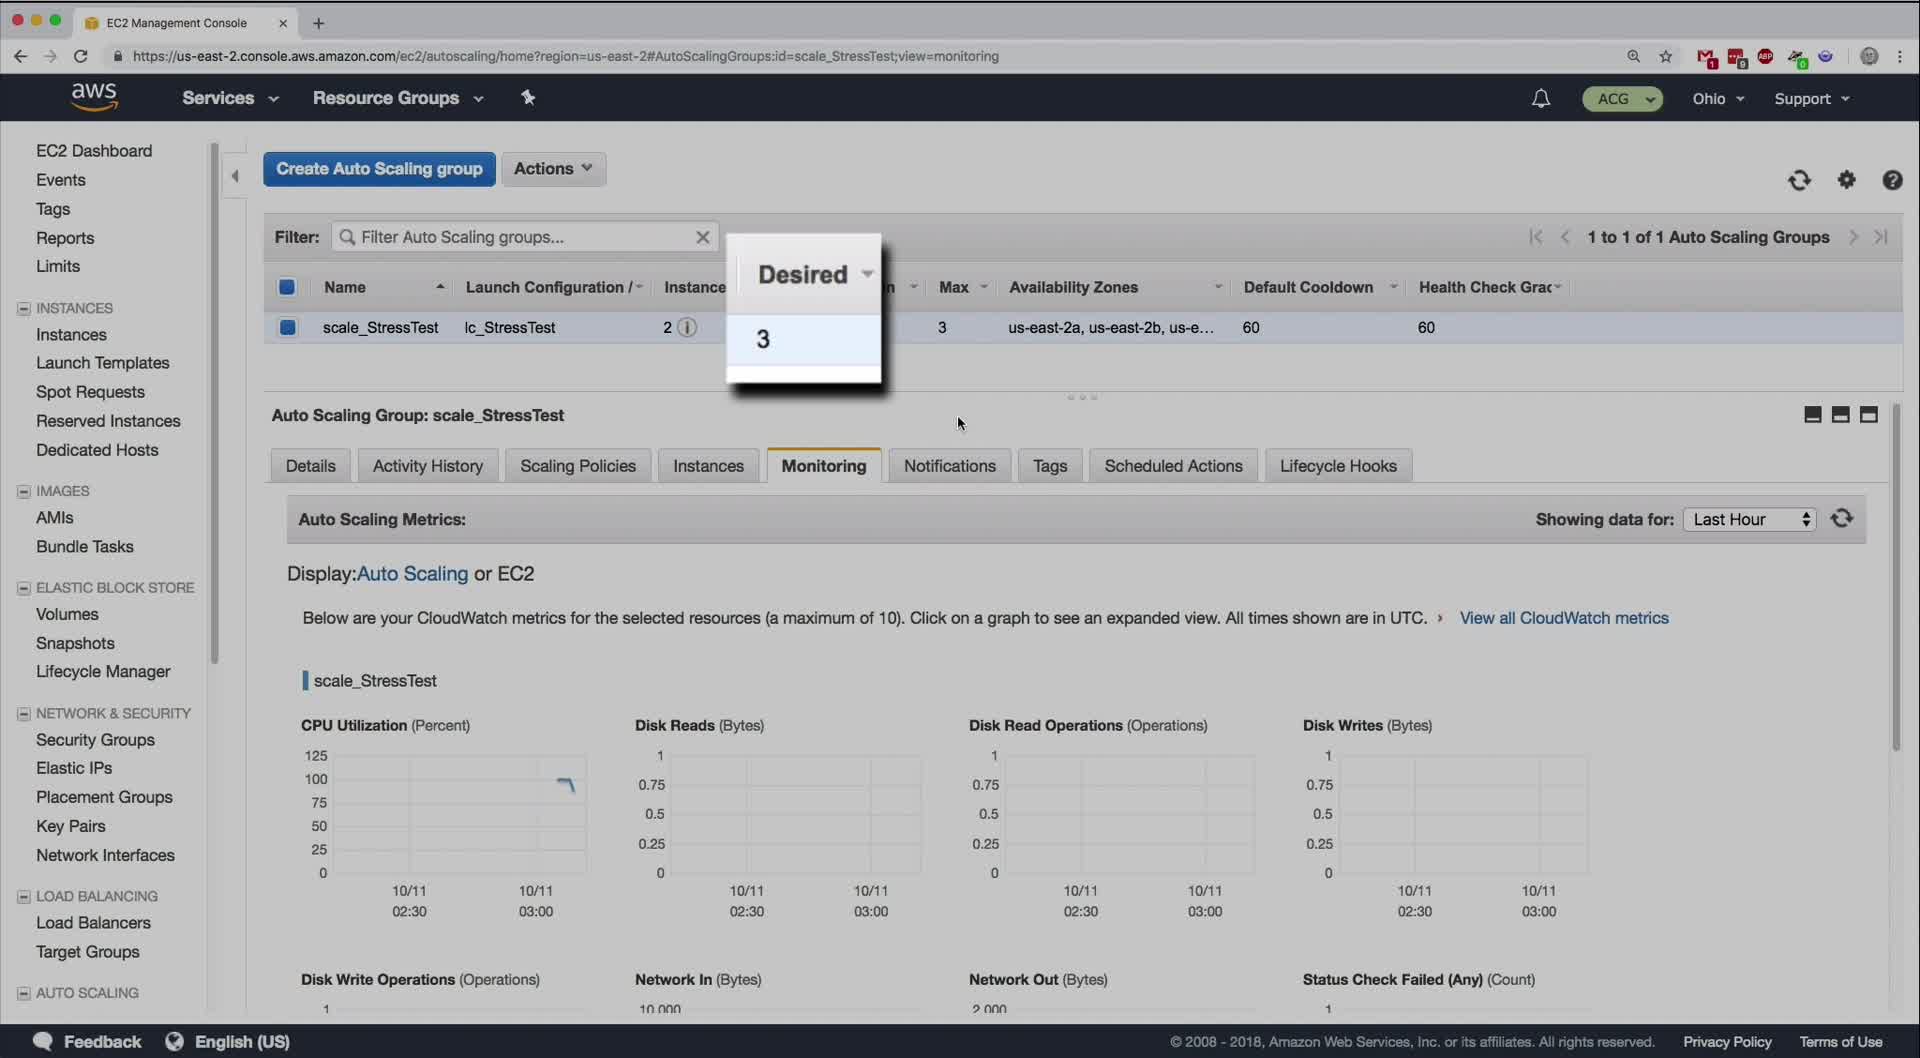Open the help question mark icon
This screenshot has height=1058, width=1920.
(1892, 180)
